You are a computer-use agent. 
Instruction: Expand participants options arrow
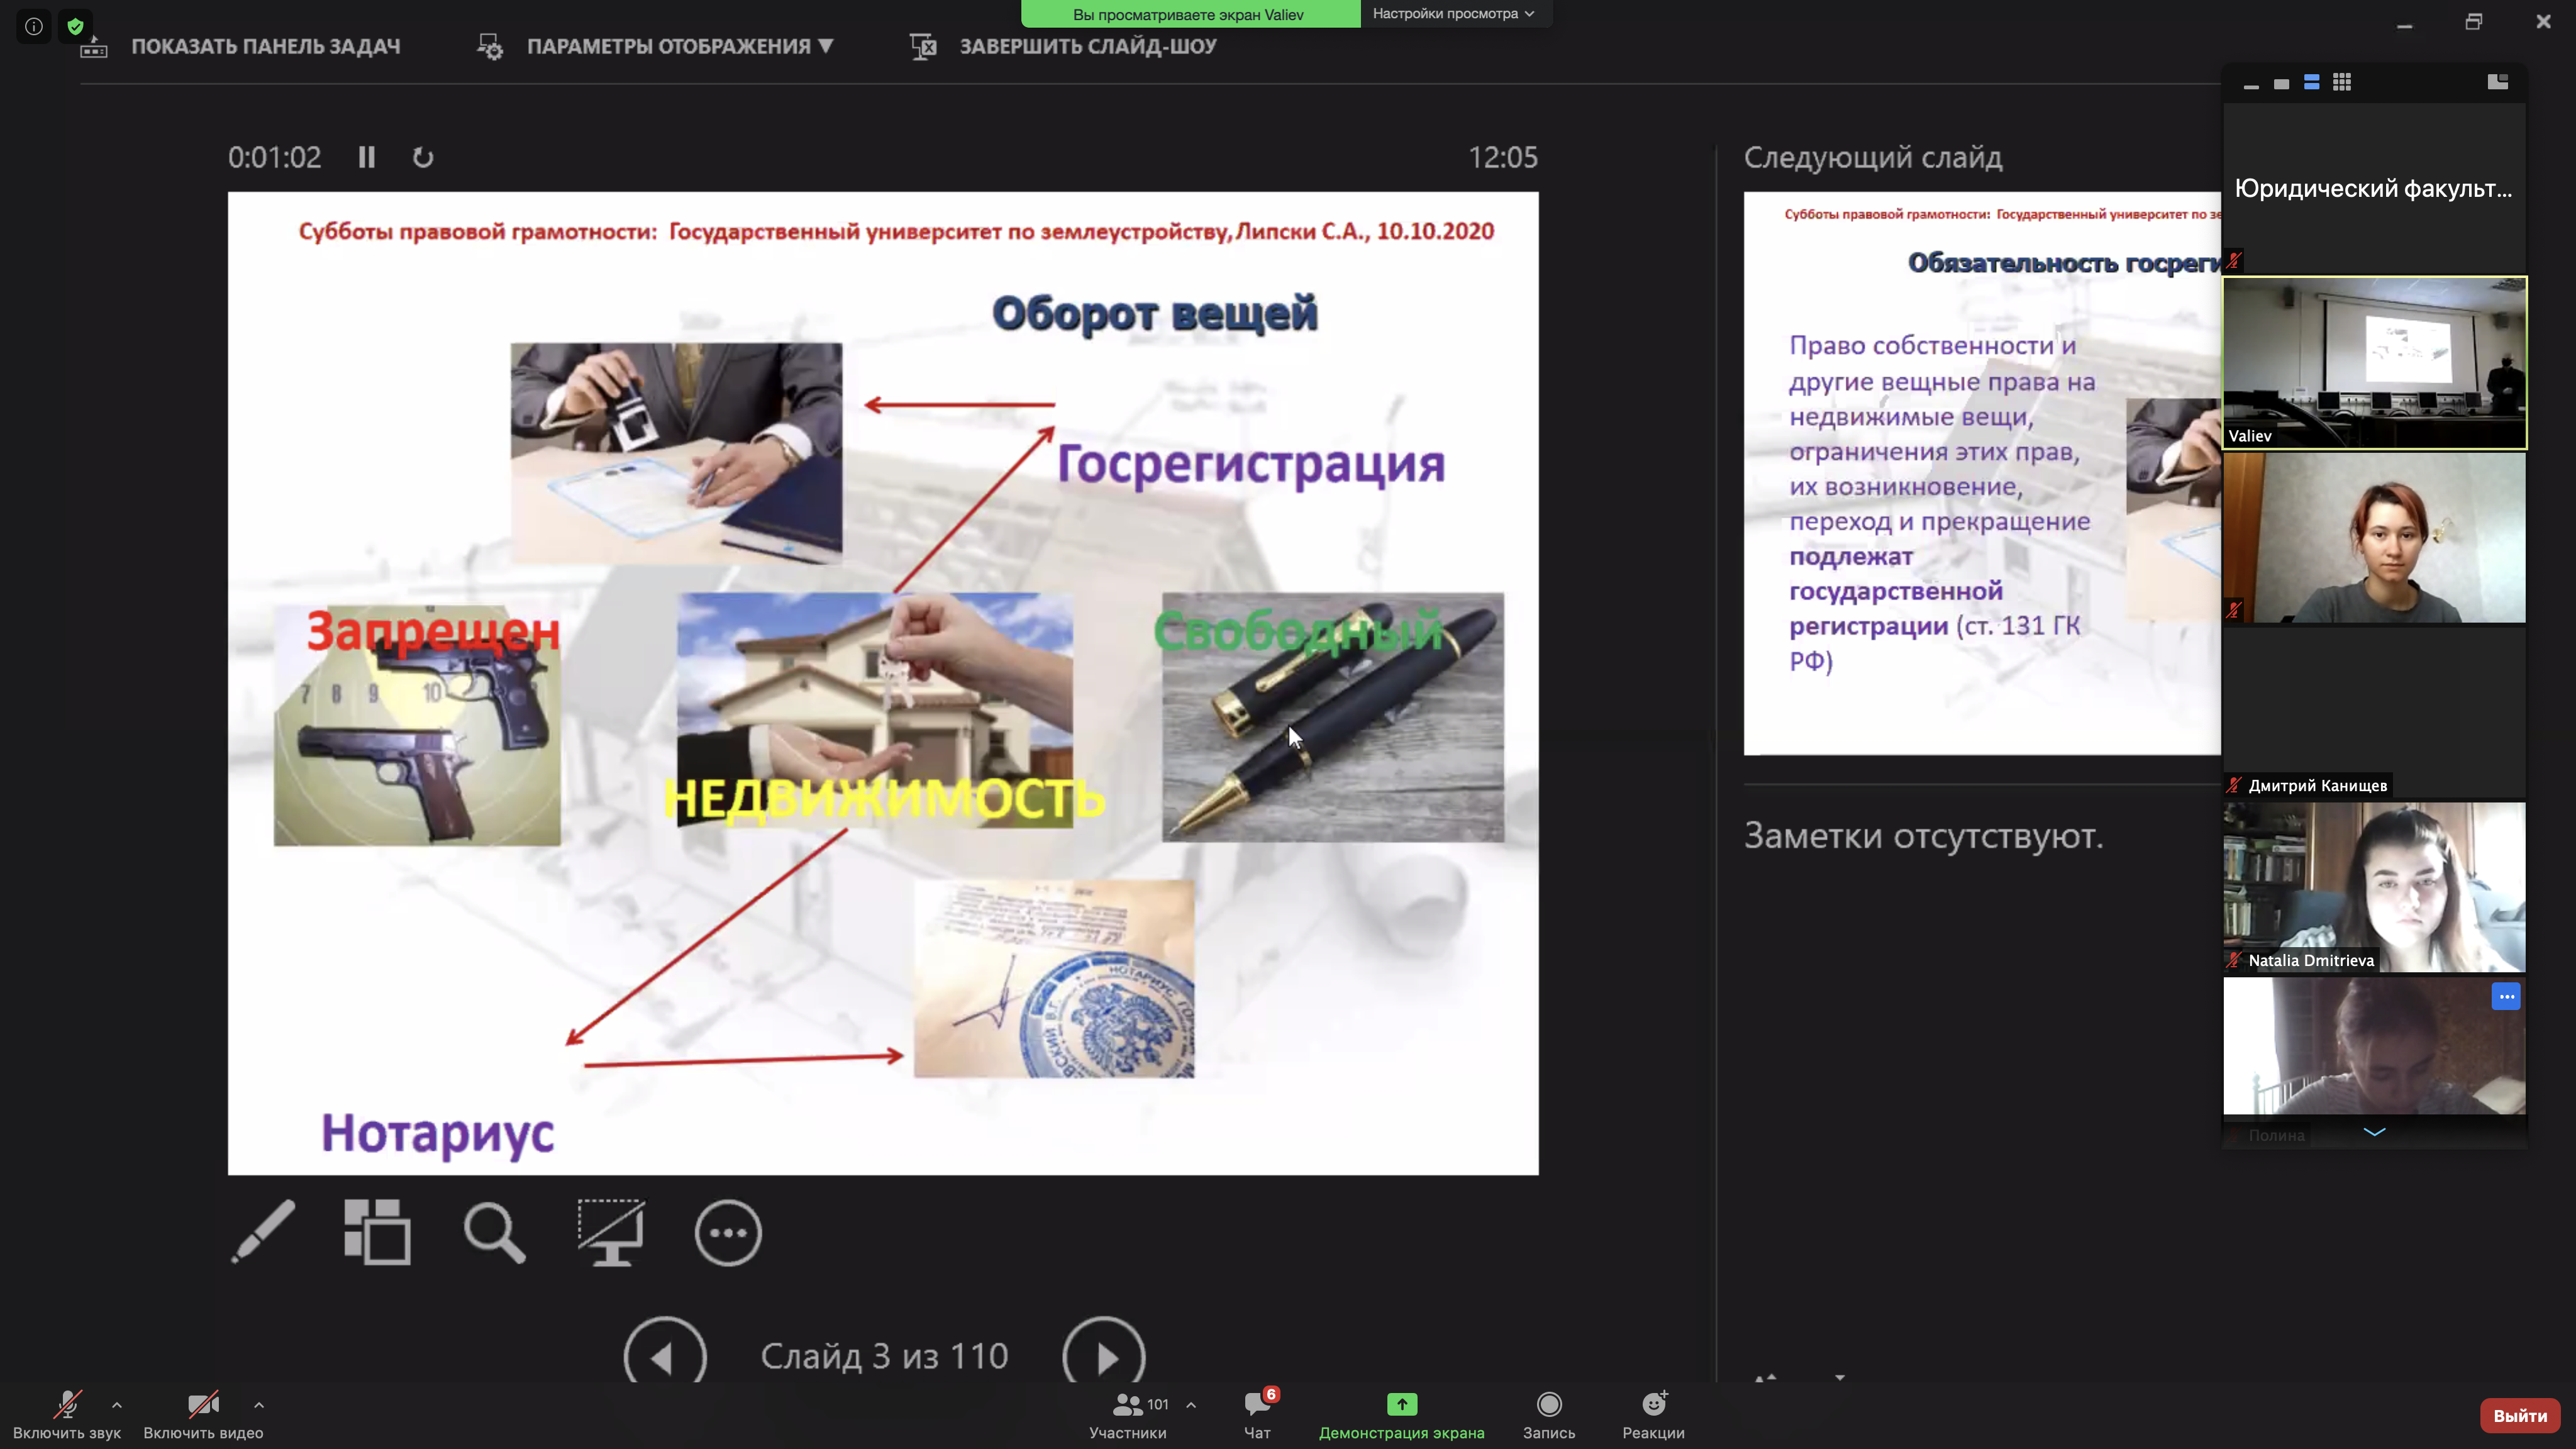[x=1191, y=1405]
